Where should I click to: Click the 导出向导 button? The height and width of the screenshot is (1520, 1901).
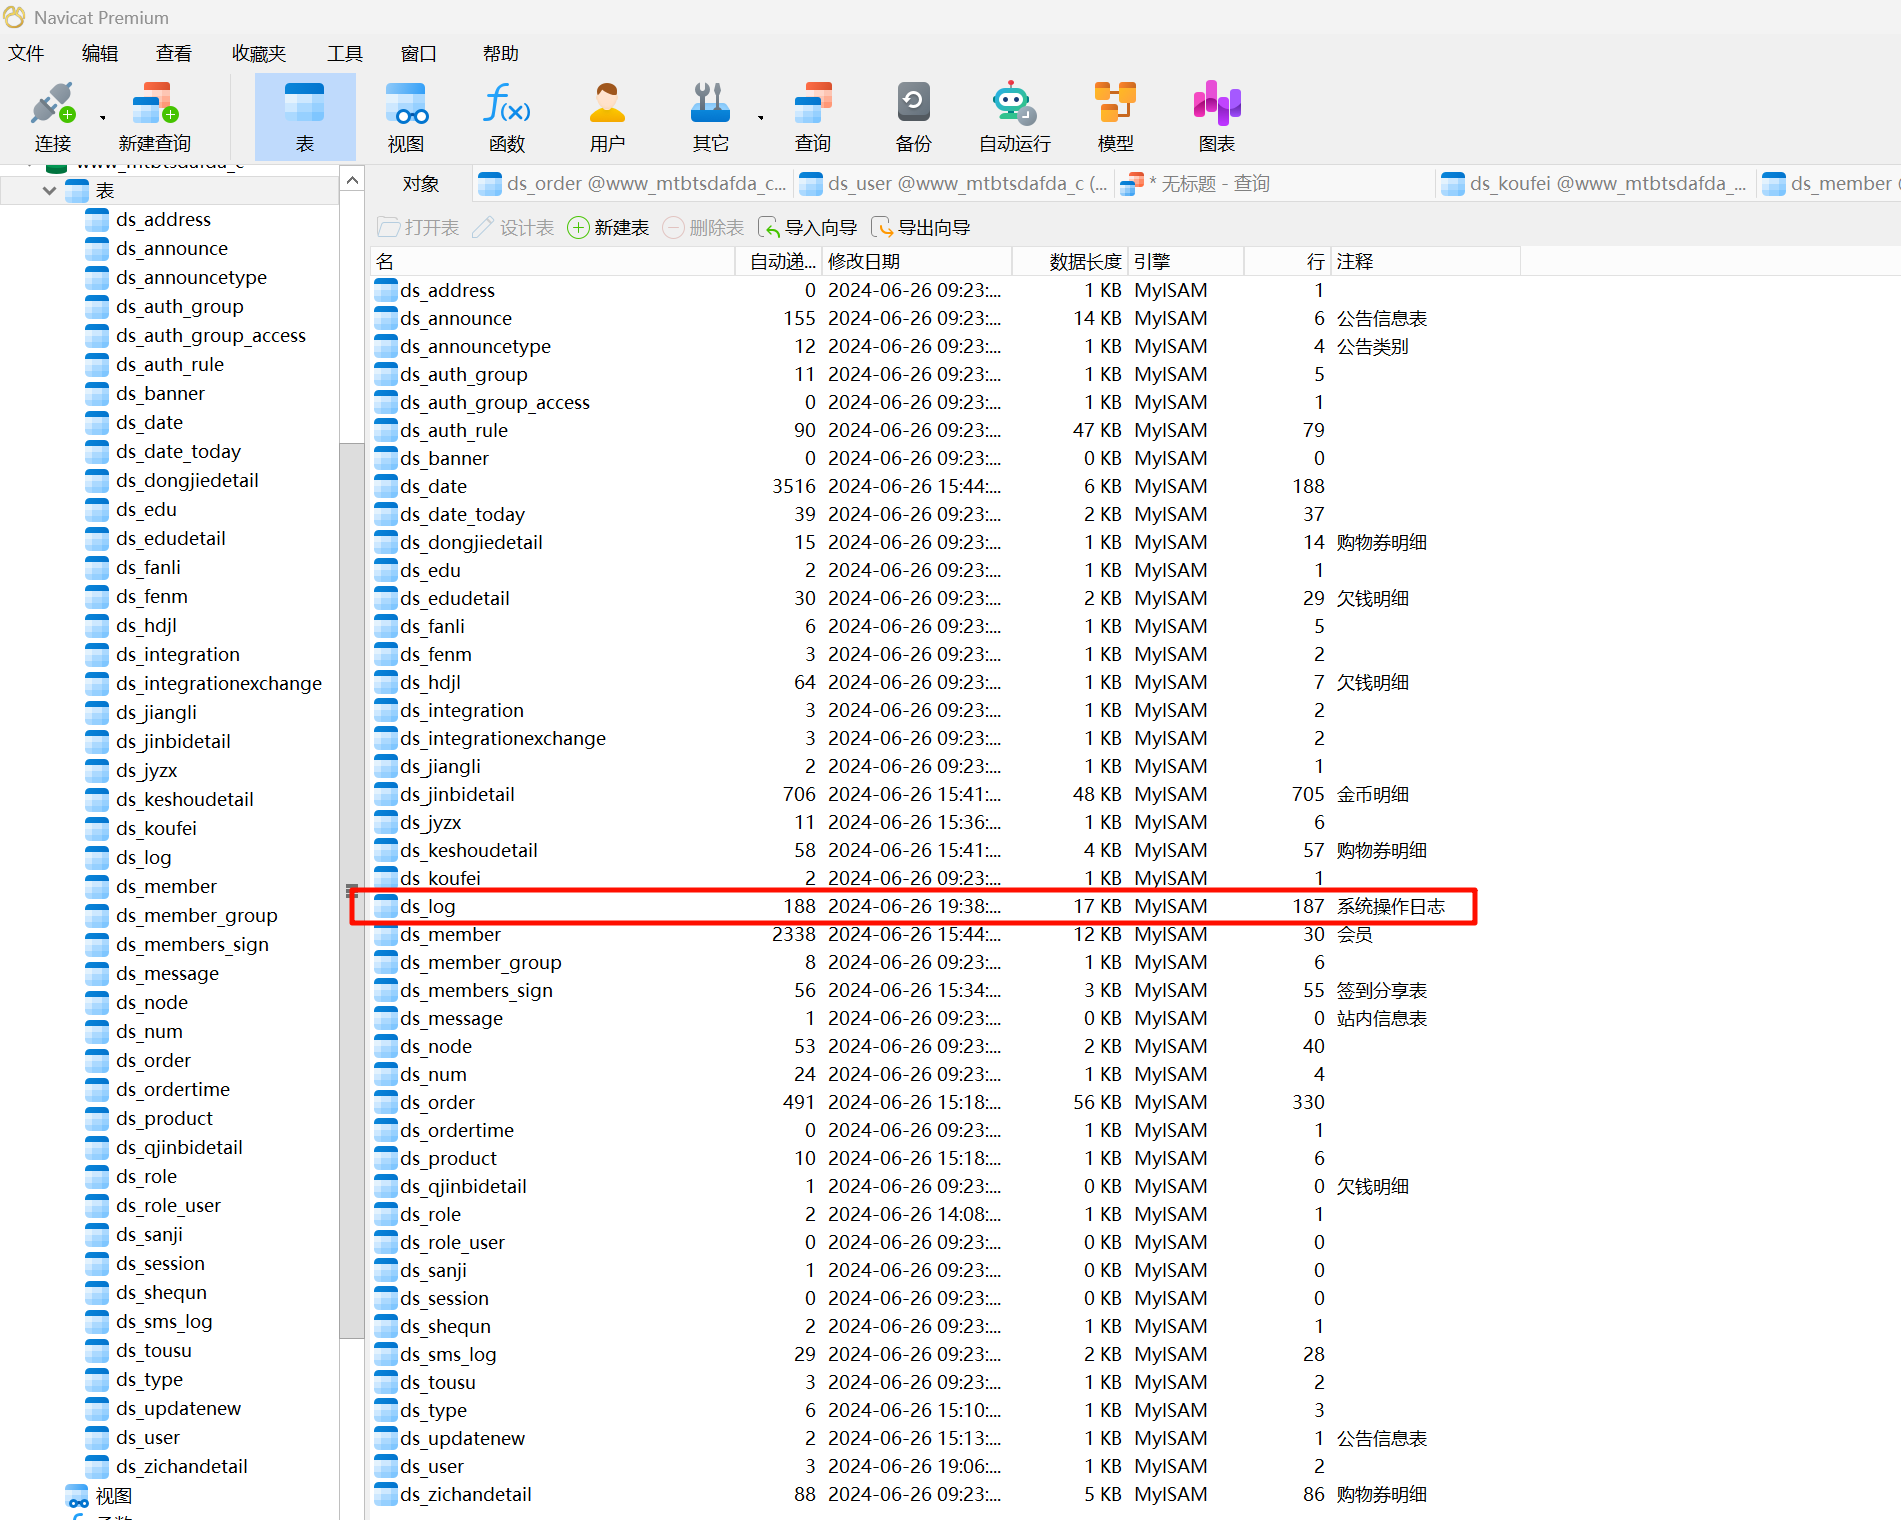920,228
